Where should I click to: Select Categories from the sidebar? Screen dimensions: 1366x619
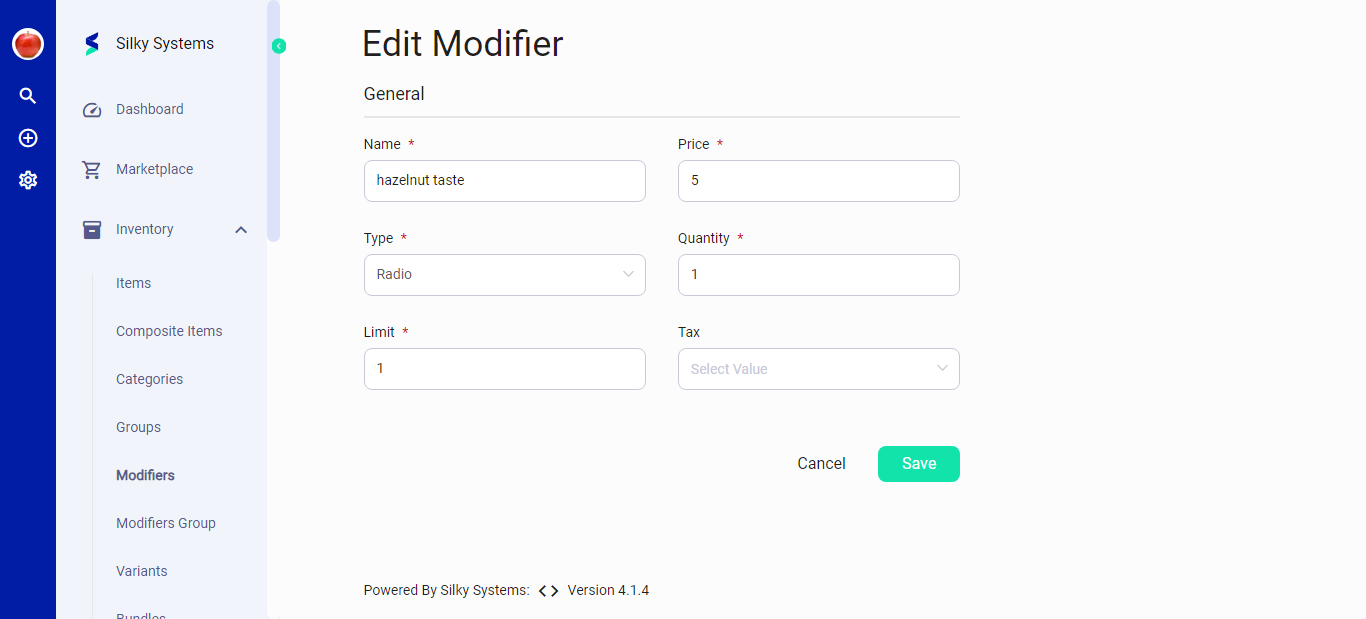click(149, 379)
